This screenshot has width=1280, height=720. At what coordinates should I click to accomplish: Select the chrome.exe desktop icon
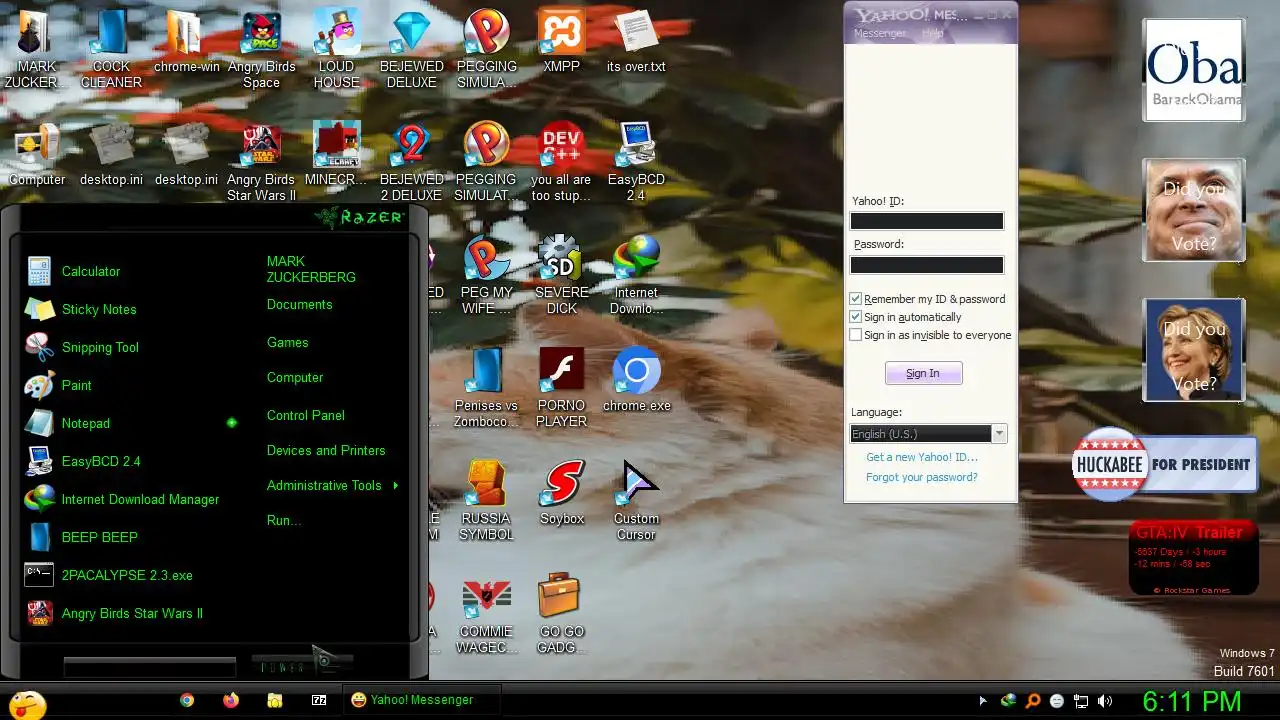click(636, 381)
